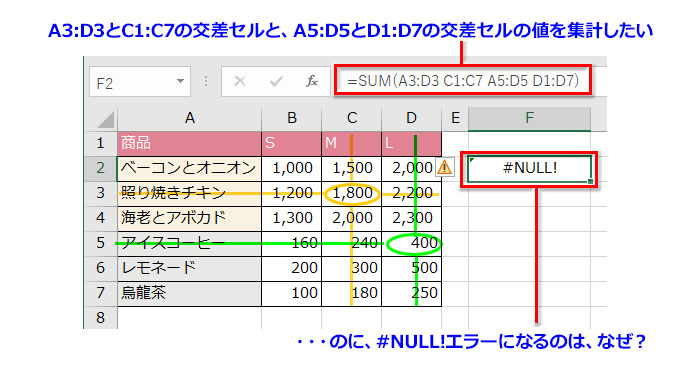Click the S header cell
This screenshot has height=367, width=700.
(x=292, y=143)
